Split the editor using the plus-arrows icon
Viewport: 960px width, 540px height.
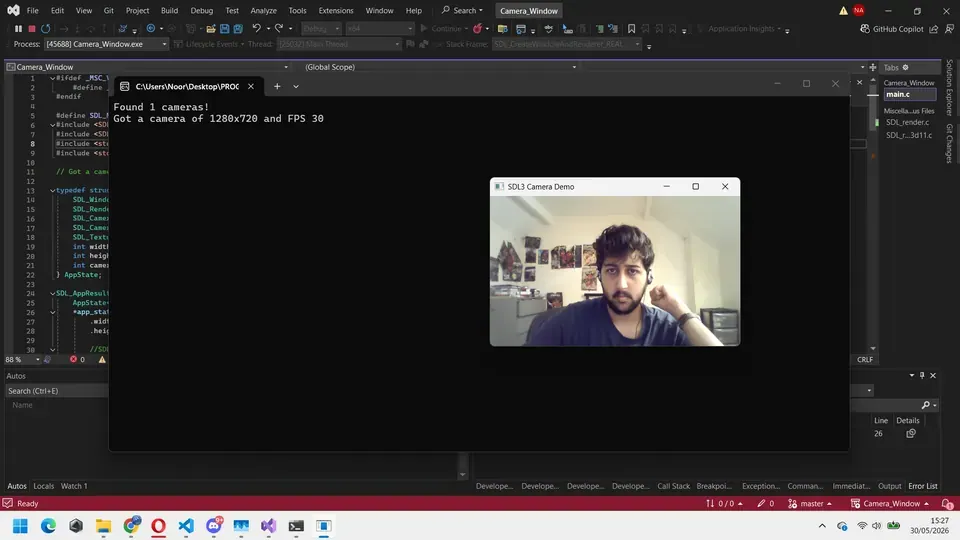[873, 67]
